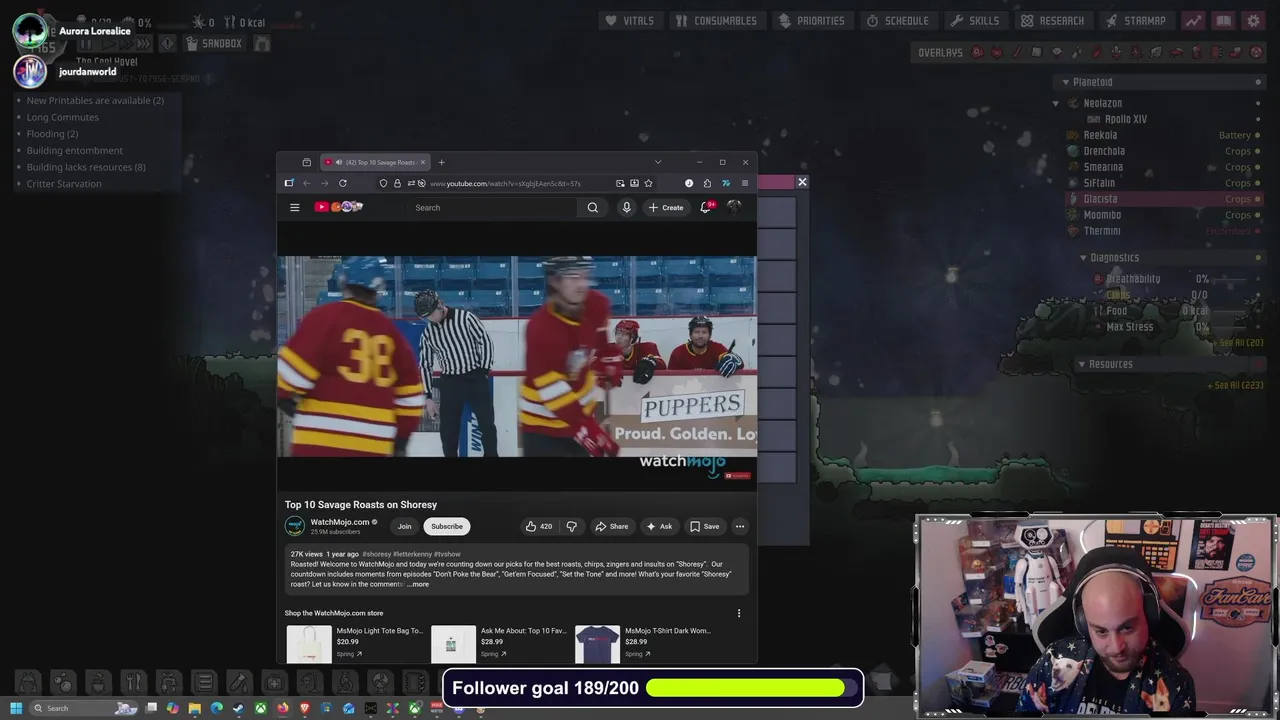Open the Priorities screen
The width and height of the screenshot is (1280, 720).
(812, 20)
